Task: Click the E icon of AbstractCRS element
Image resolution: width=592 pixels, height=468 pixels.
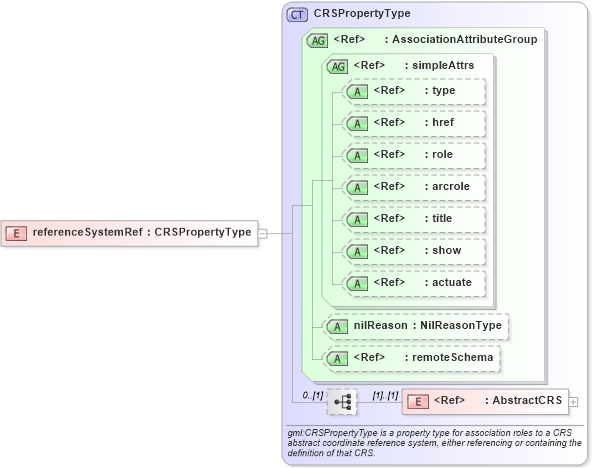Action: (x=418, y=402)
